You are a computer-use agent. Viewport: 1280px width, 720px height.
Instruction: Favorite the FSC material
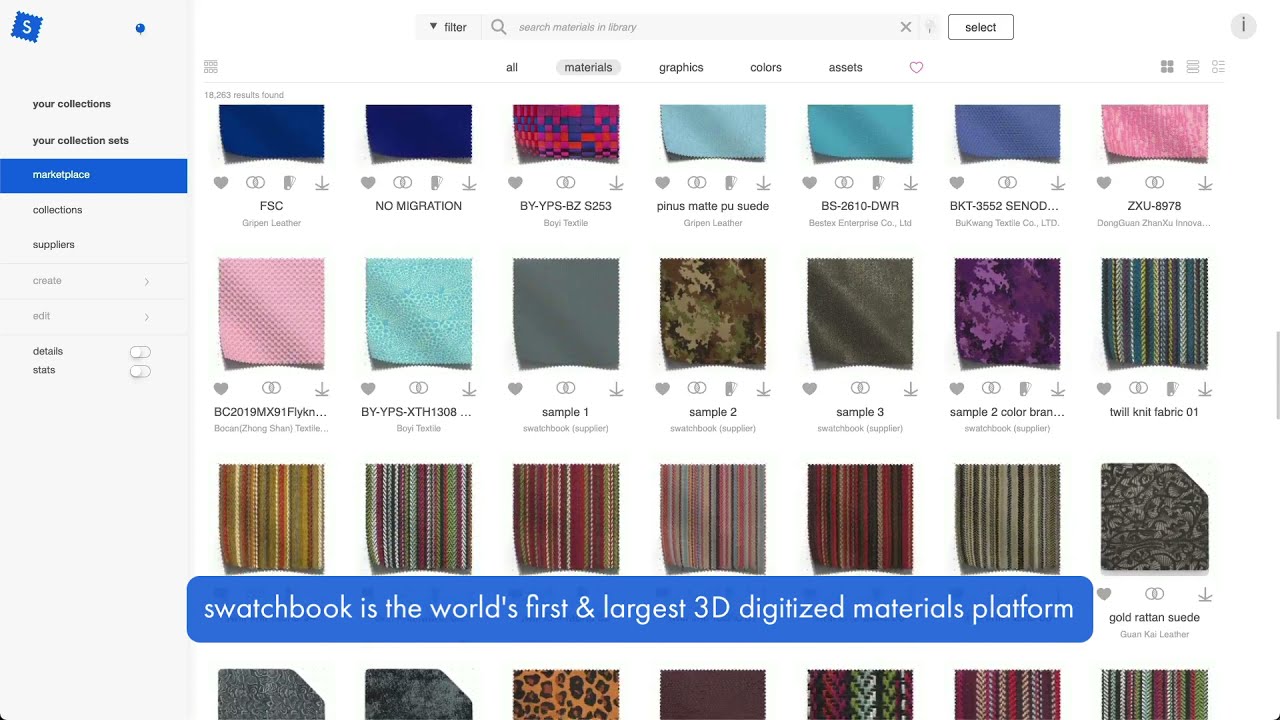[x=221, y=183]
